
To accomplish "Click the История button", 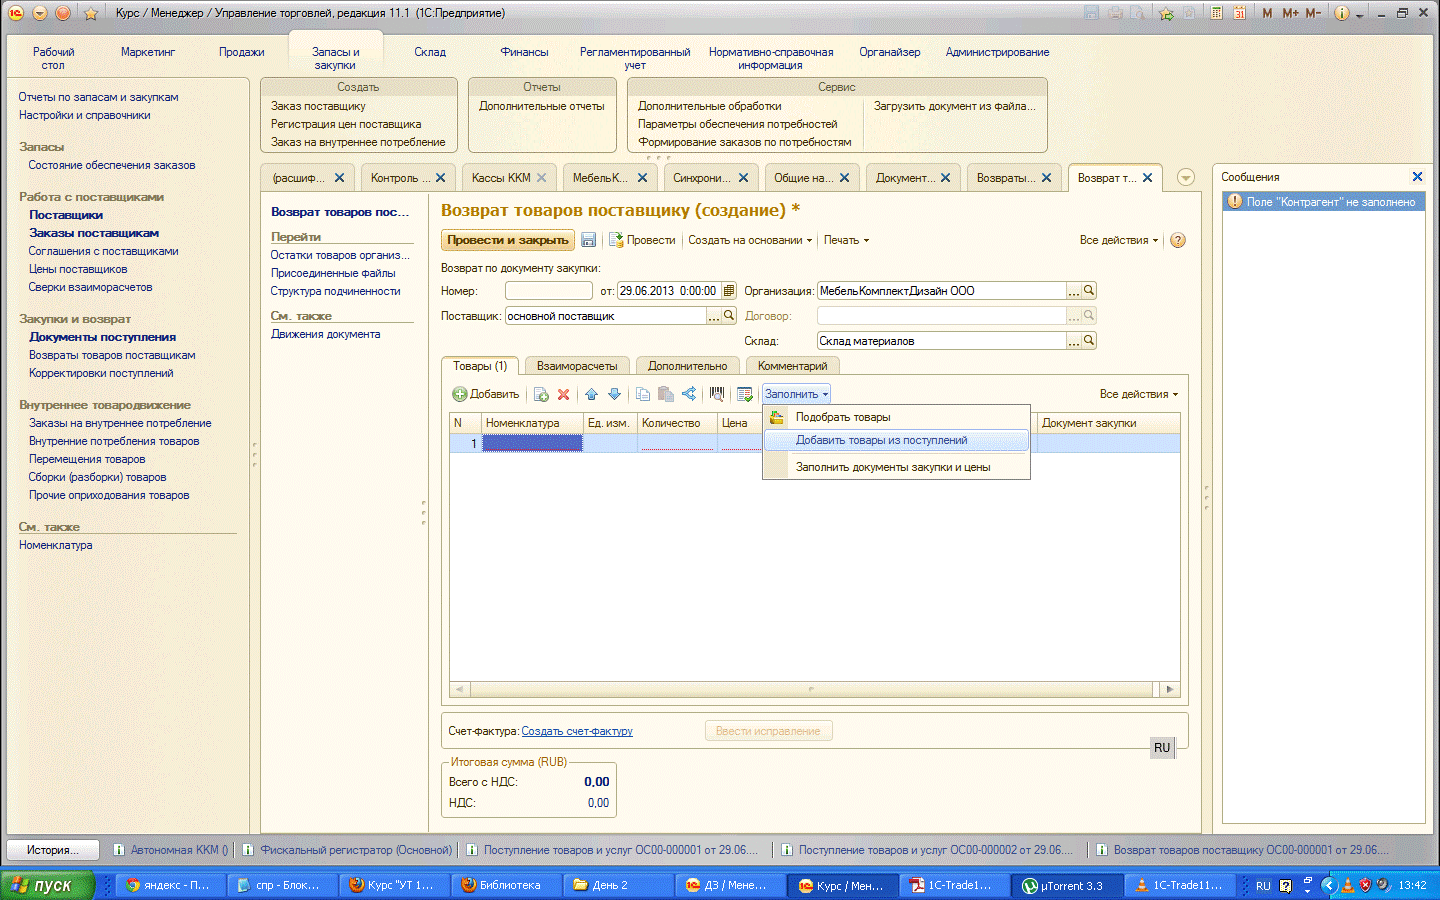I will coord(54,850).
